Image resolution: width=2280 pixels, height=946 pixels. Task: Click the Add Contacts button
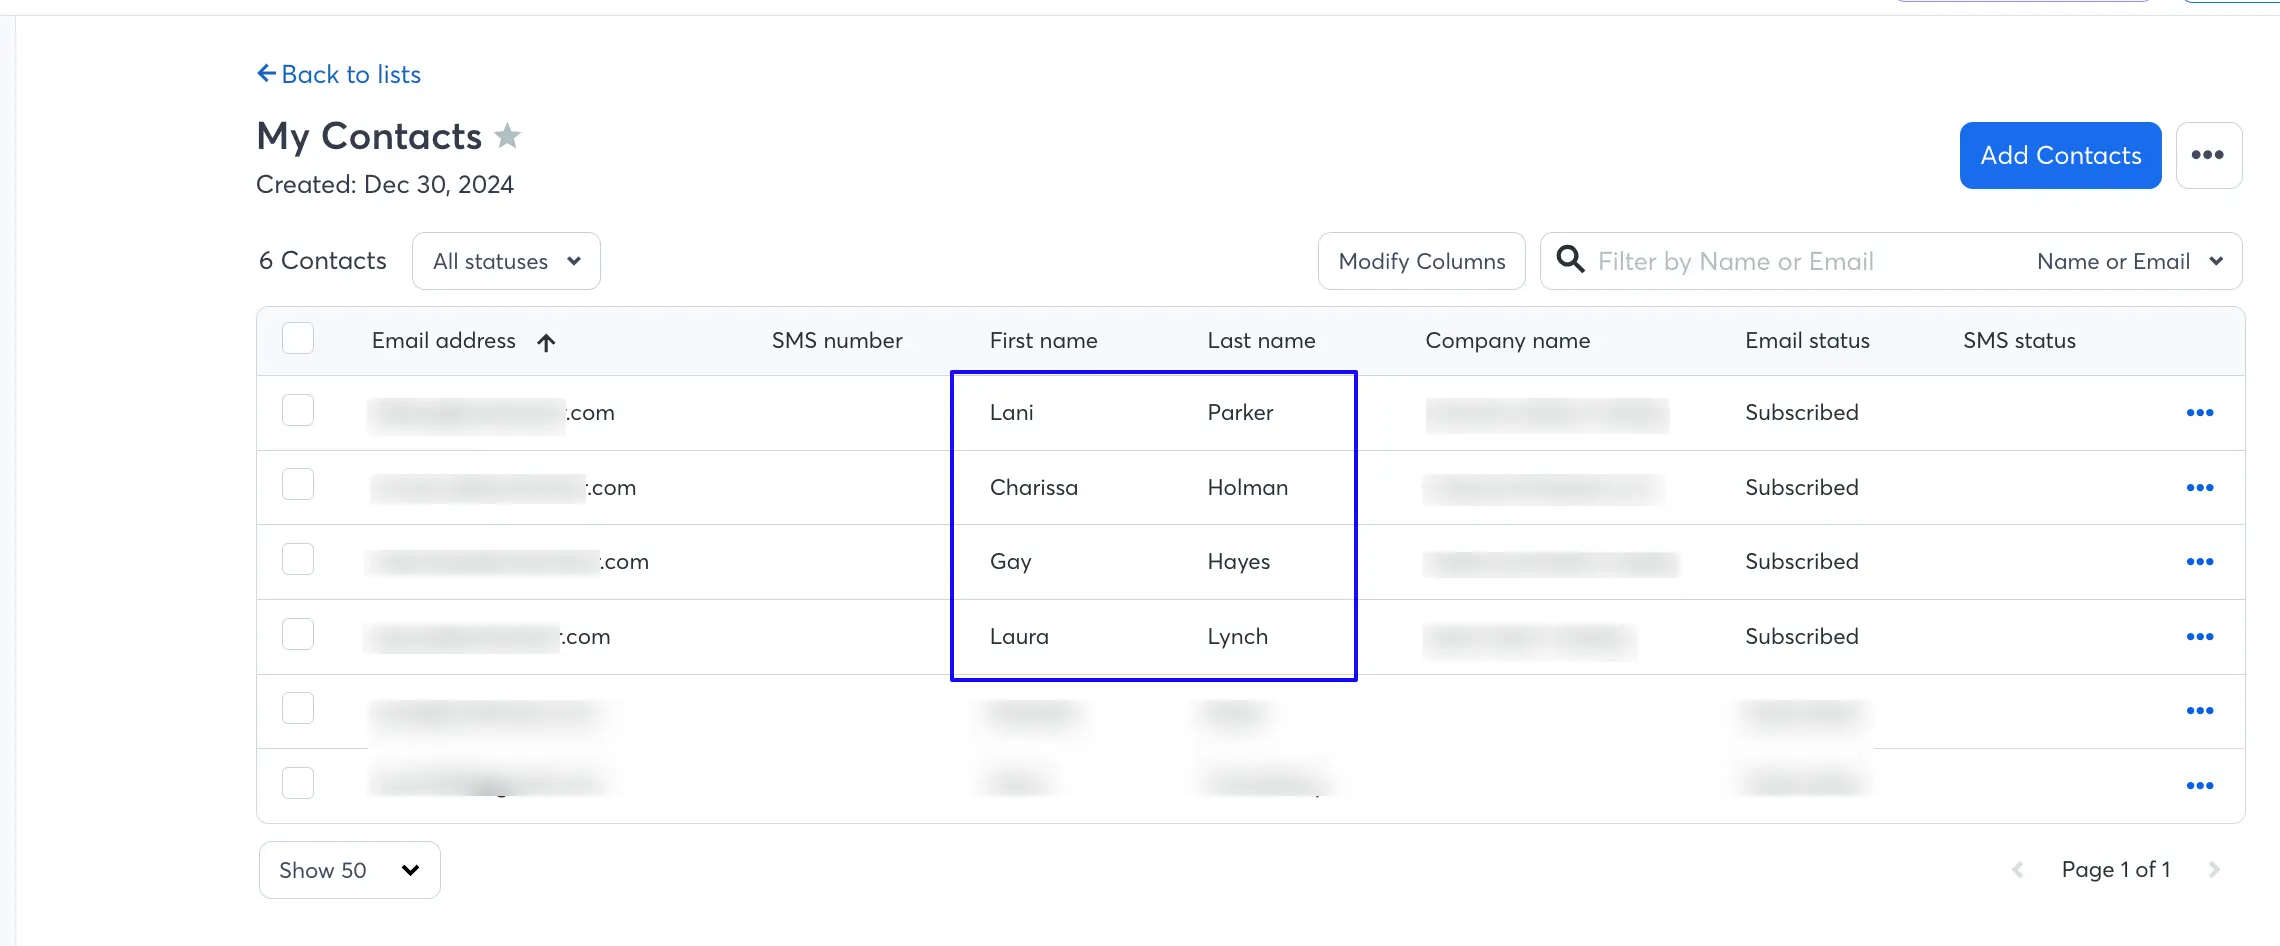(2060, 155)
